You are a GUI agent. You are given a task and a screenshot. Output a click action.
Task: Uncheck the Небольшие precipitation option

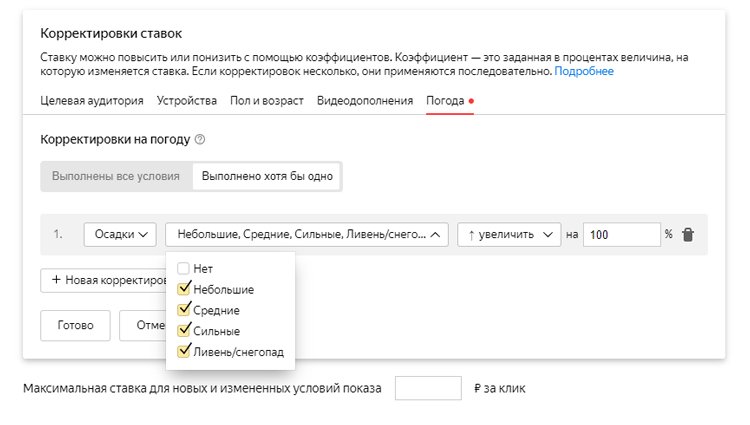[x=184, y=289]
